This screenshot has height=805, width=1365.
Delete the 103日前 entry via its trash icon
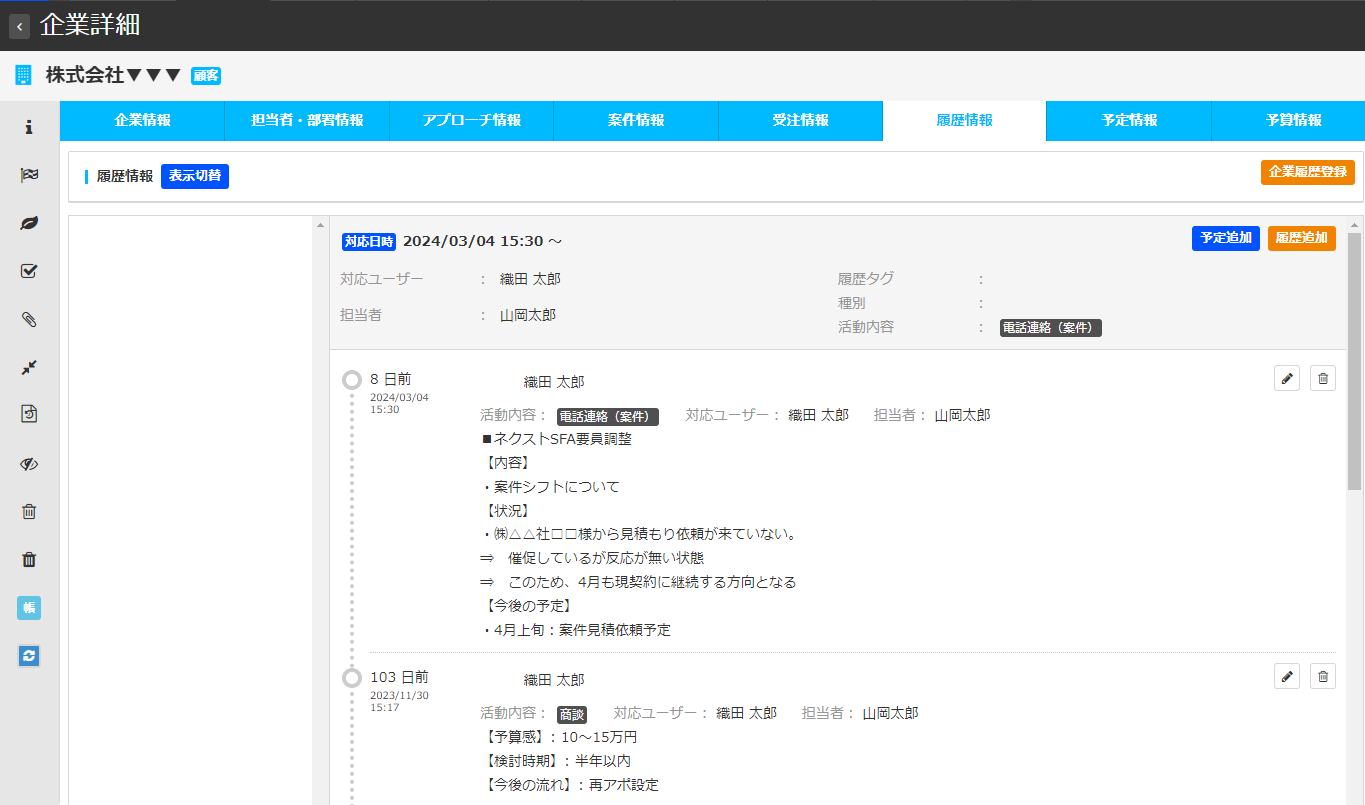click(1322, 676)
